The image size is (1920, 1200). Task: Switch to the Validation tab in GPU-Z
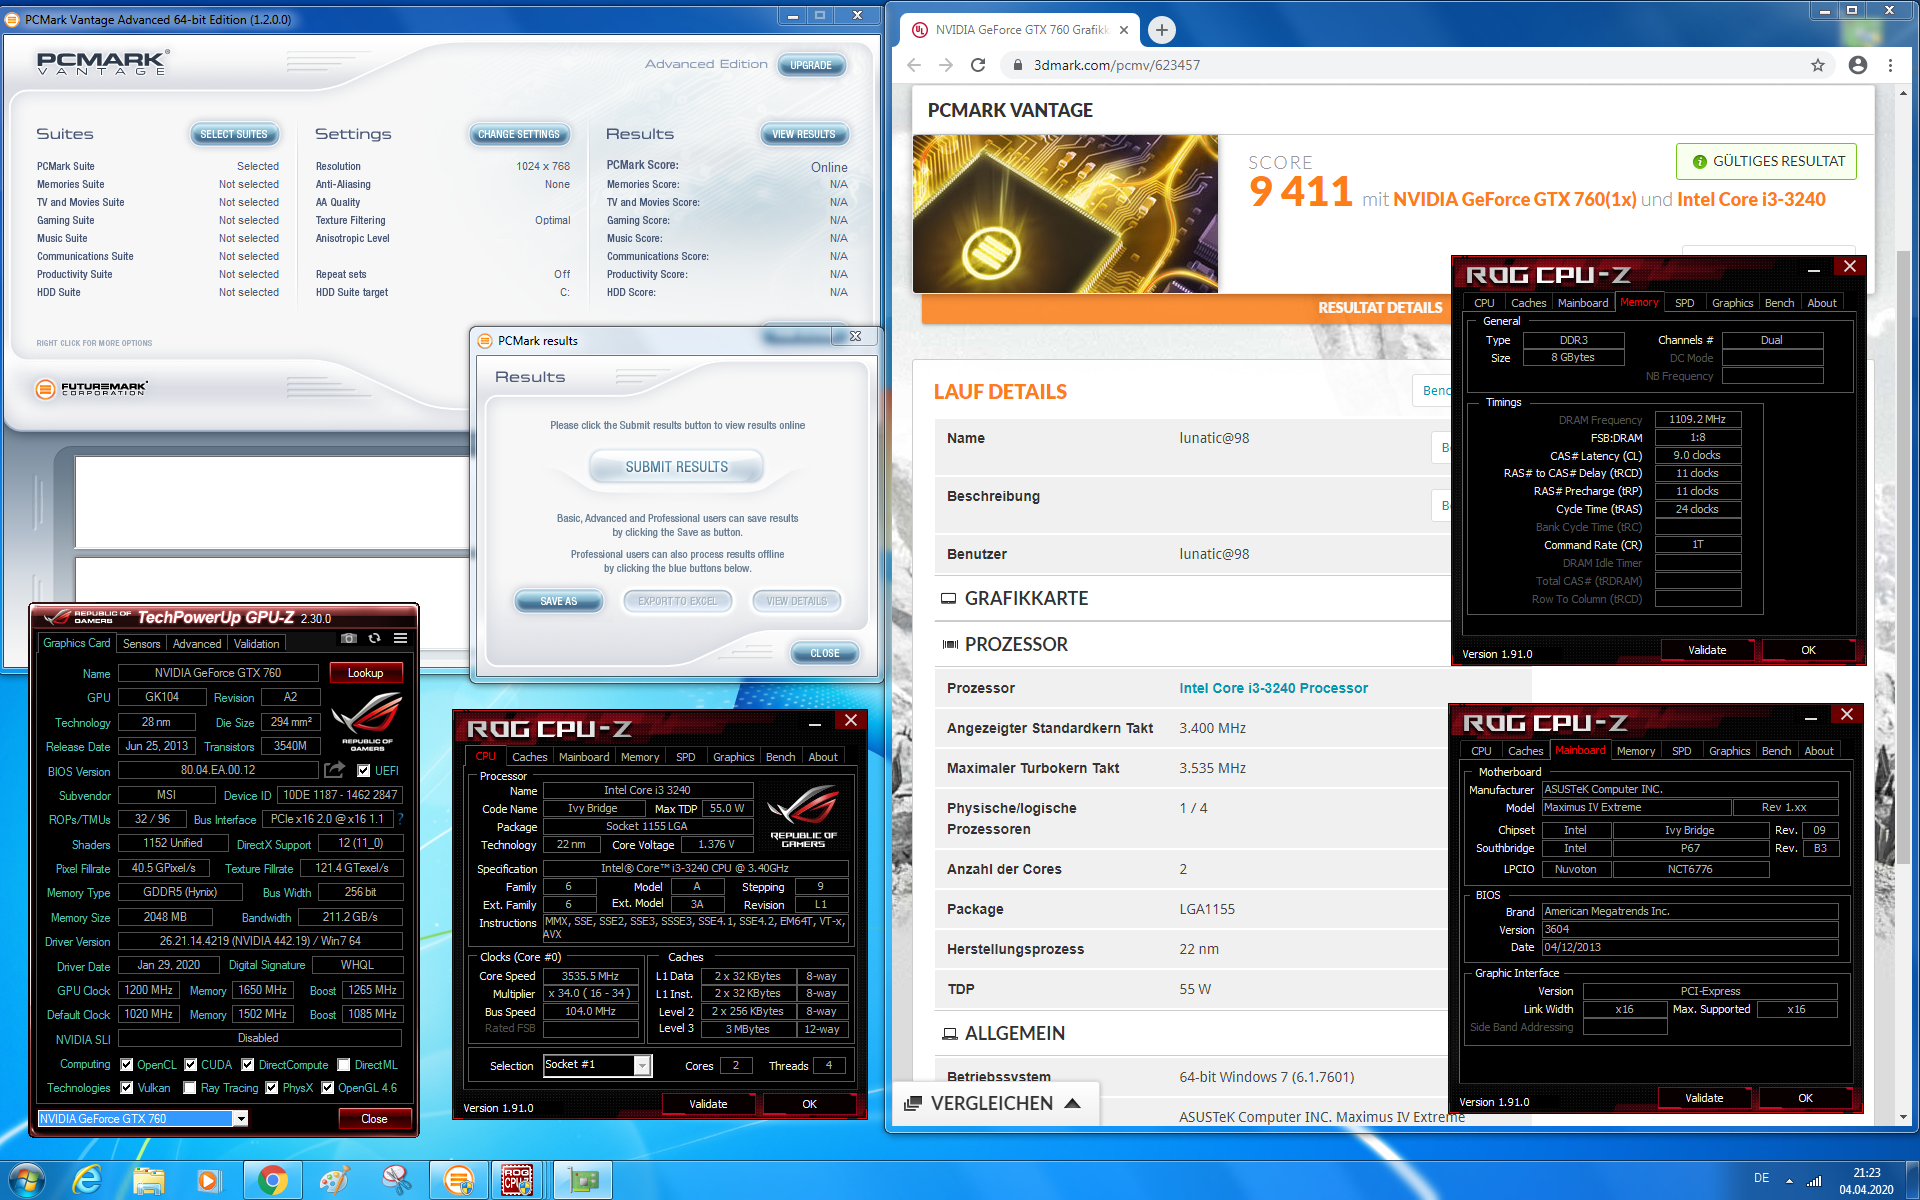click(x=257, y=644)
